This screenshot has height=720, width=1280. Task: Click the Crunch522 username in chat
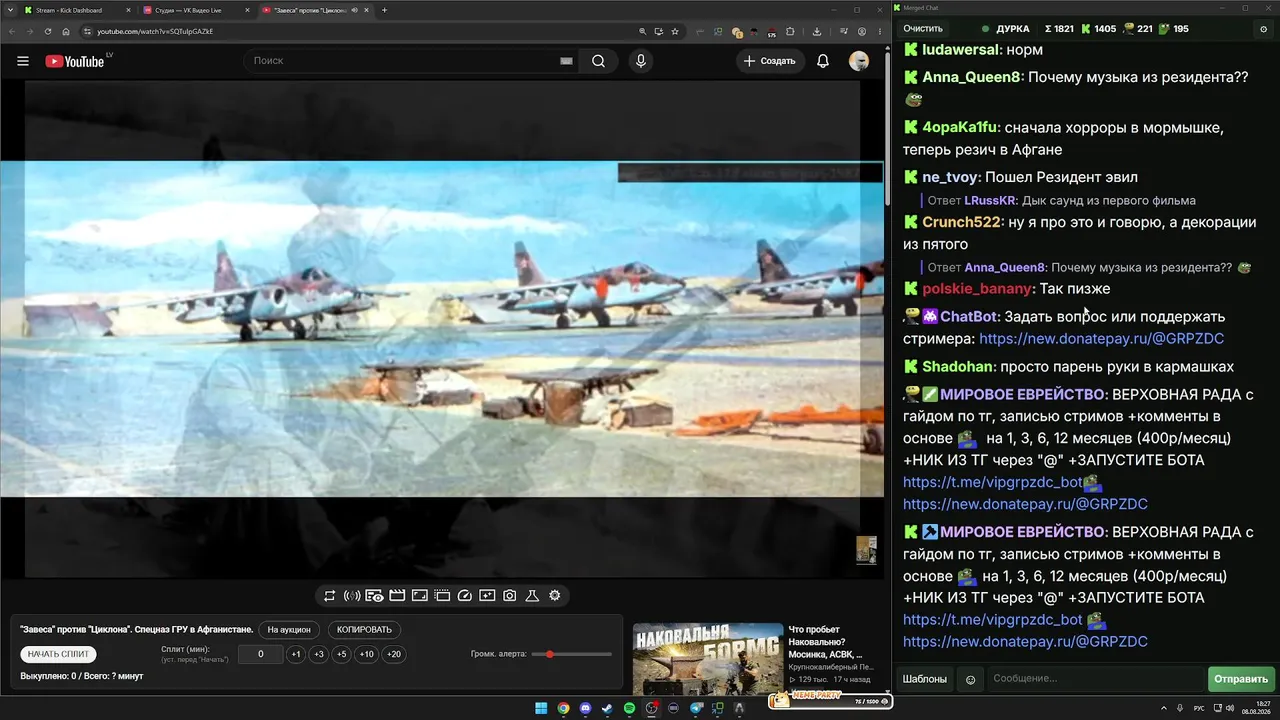coord(961,223)
